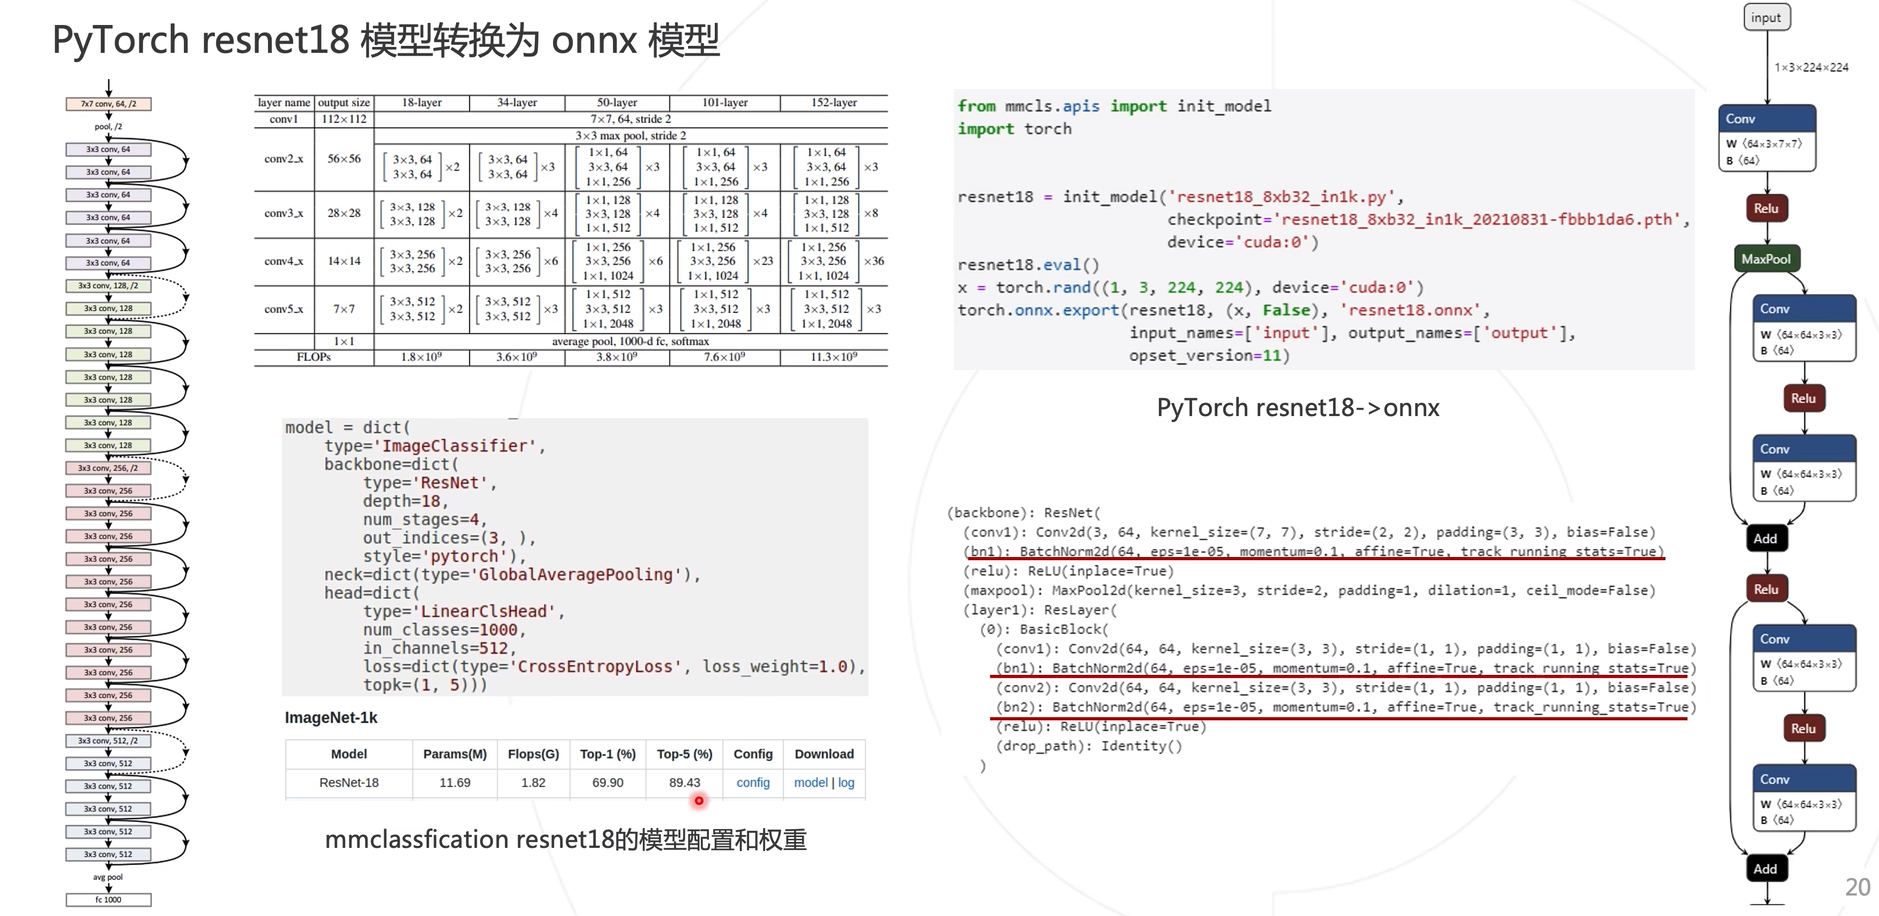Click the '3.6×10⁹' FLOPs value
This screenshot has width=1879, height=916.
coord(517,357)
